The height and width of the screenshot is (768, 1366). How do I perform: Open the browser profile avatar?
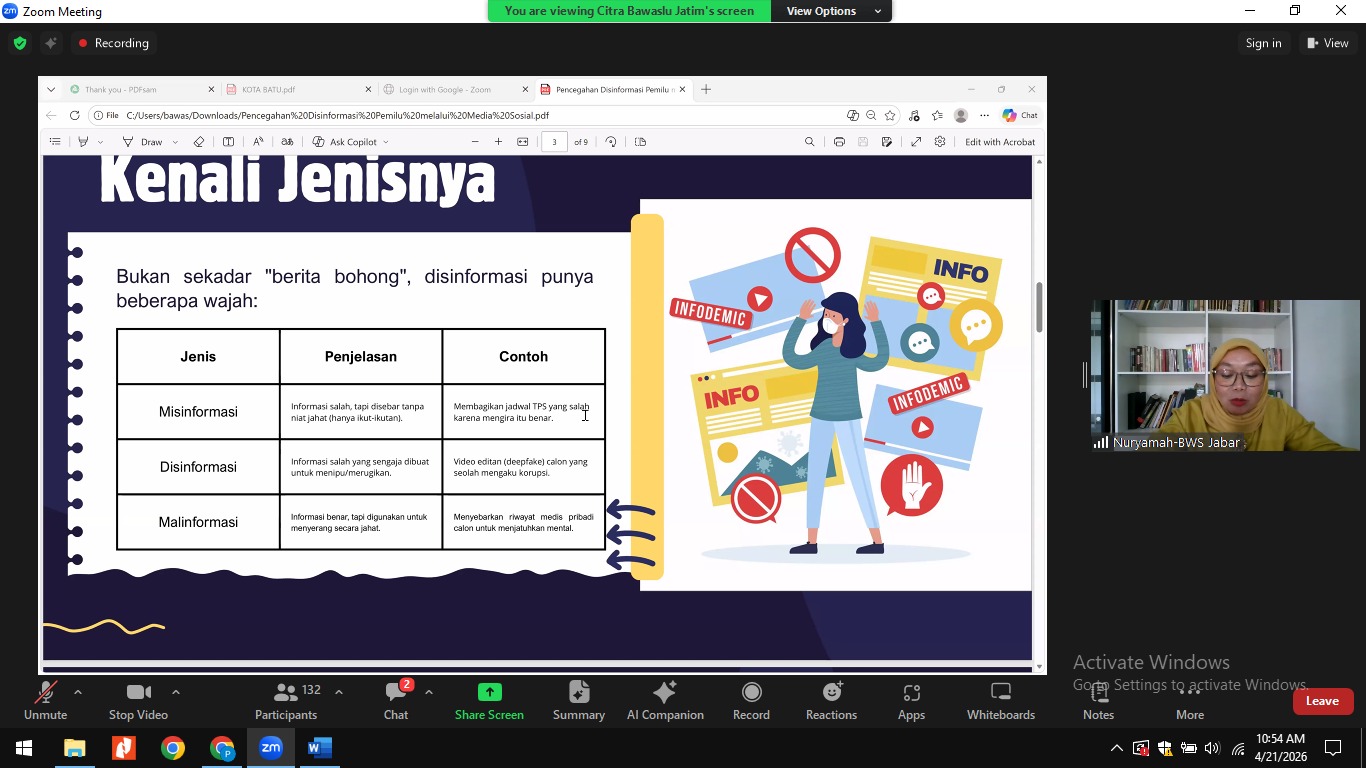(x=961, y=115)
